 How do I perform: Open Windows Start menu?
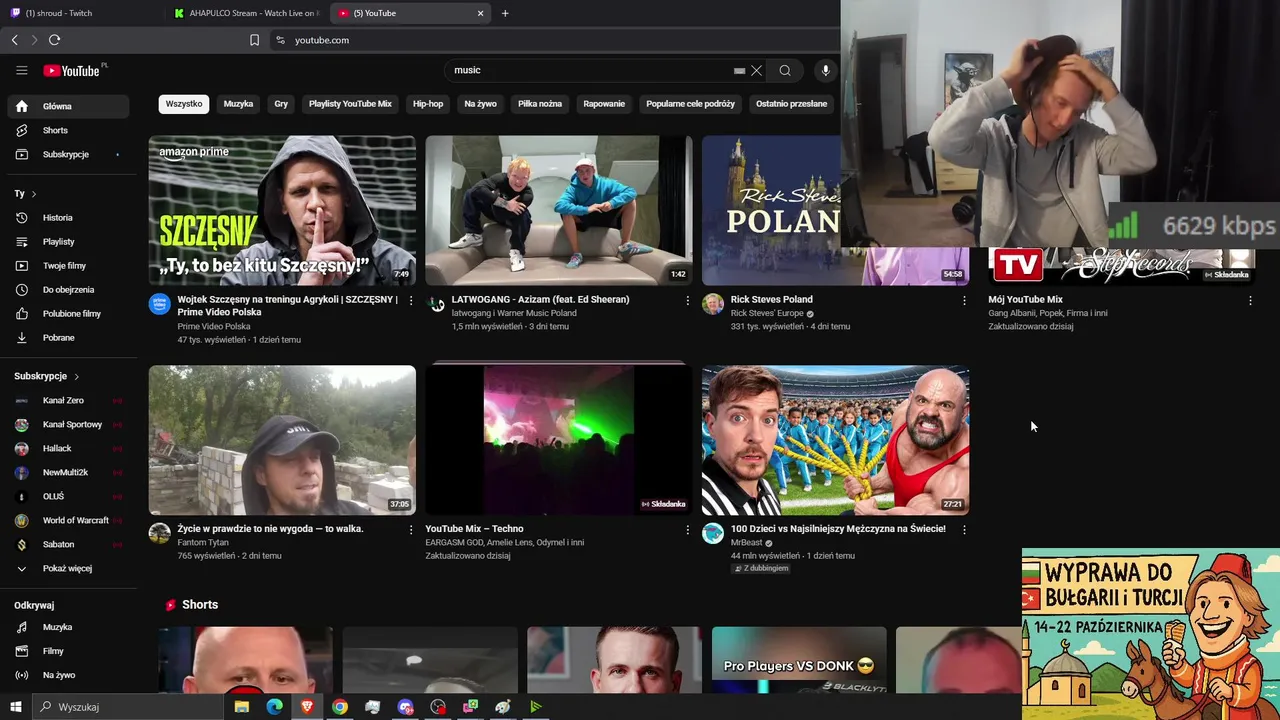[x=15, y=706]
